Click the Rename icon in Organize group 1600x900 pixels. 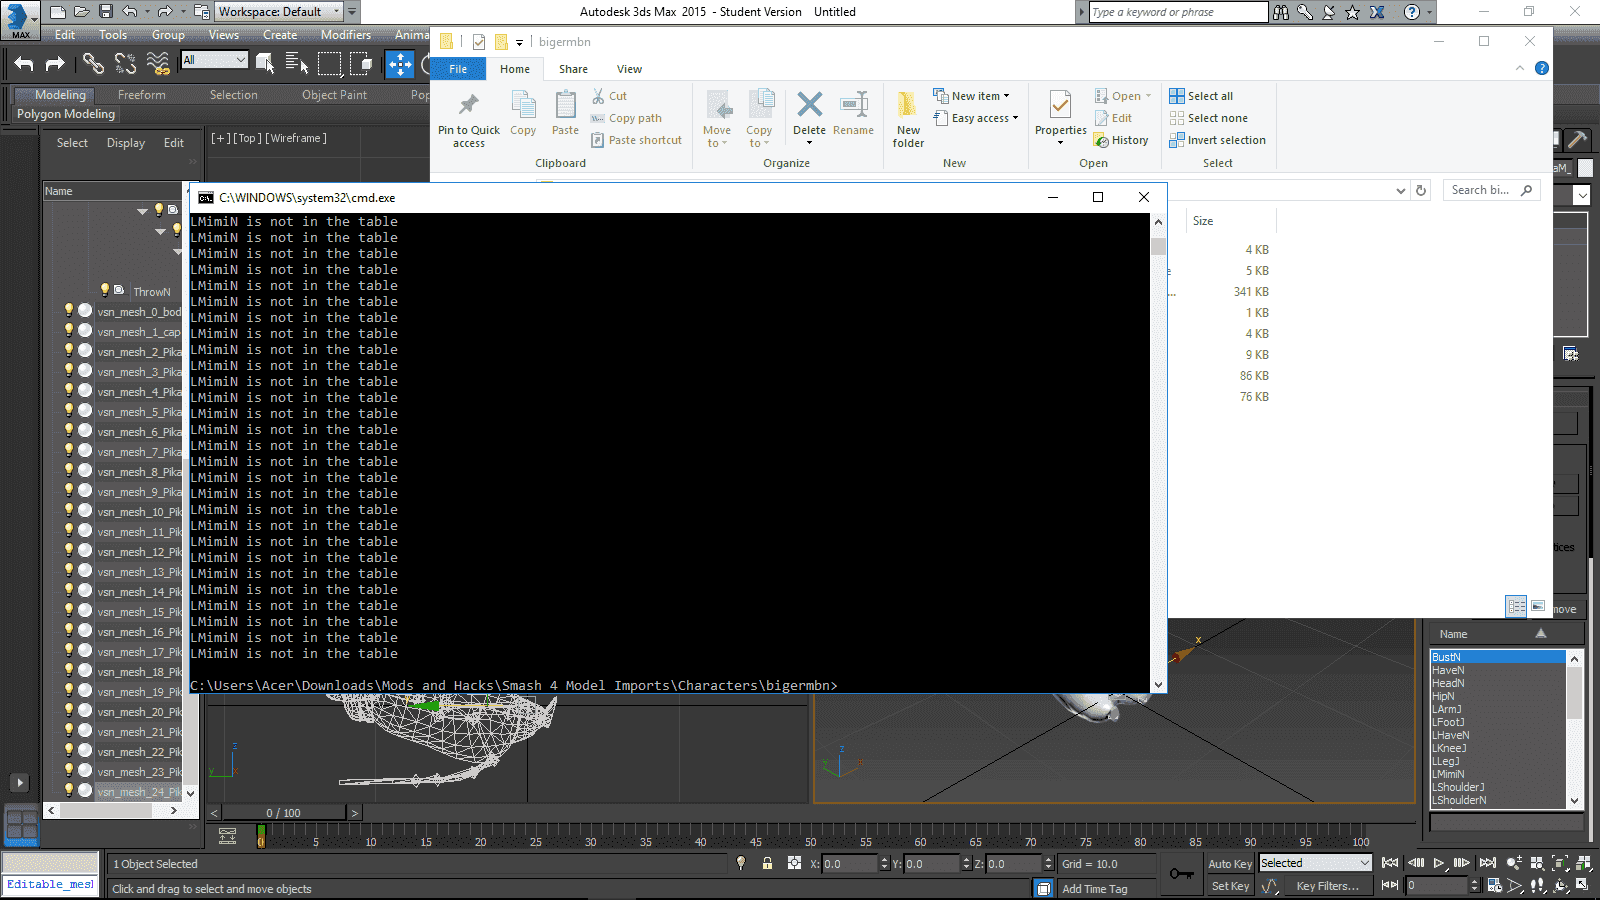853,112
